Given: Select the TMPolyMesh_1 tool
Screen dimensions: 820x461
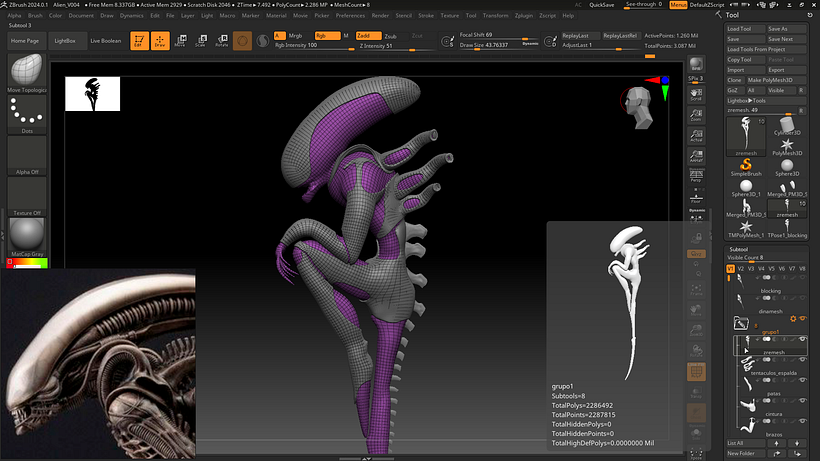Looking at the screenshot, I should (746, 228).
